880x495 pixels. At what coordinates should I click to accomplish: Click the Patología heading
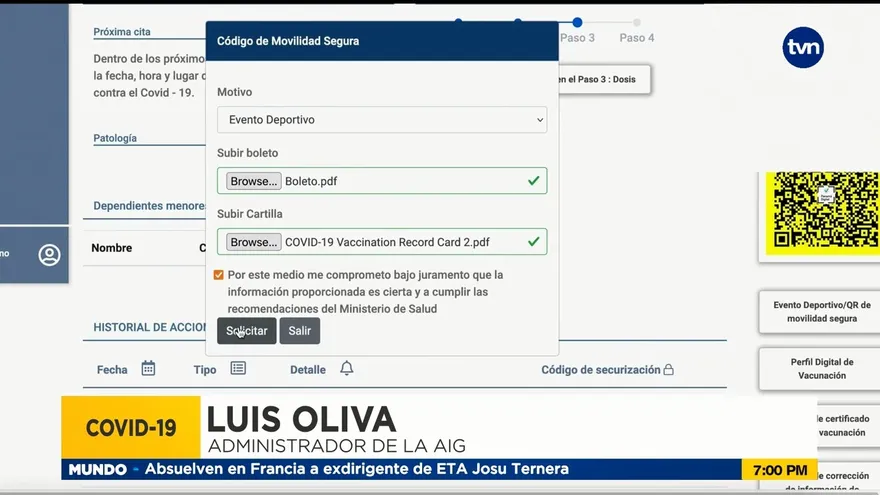115,138
